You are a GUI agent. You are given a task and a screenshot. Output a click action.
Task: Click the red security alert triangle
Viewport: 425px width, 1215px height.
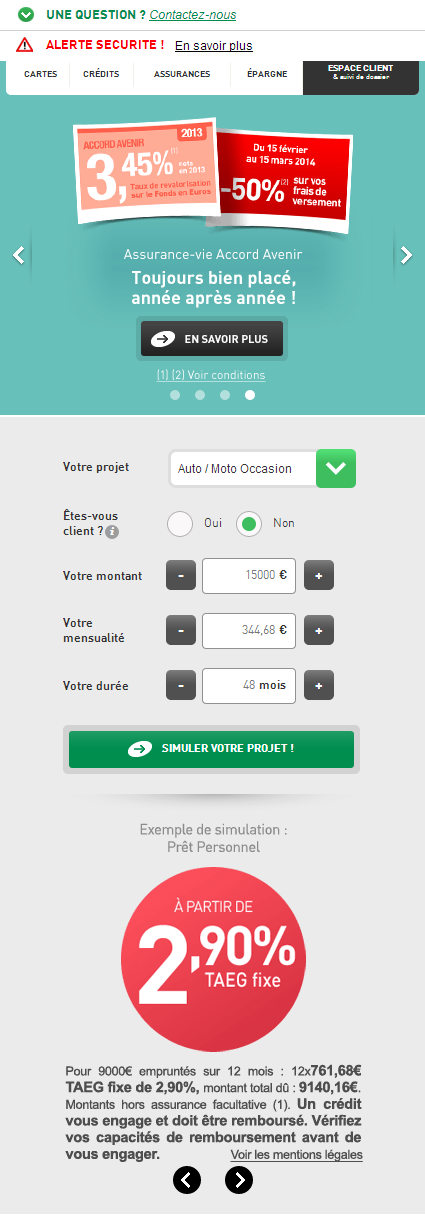click(25, 45)
